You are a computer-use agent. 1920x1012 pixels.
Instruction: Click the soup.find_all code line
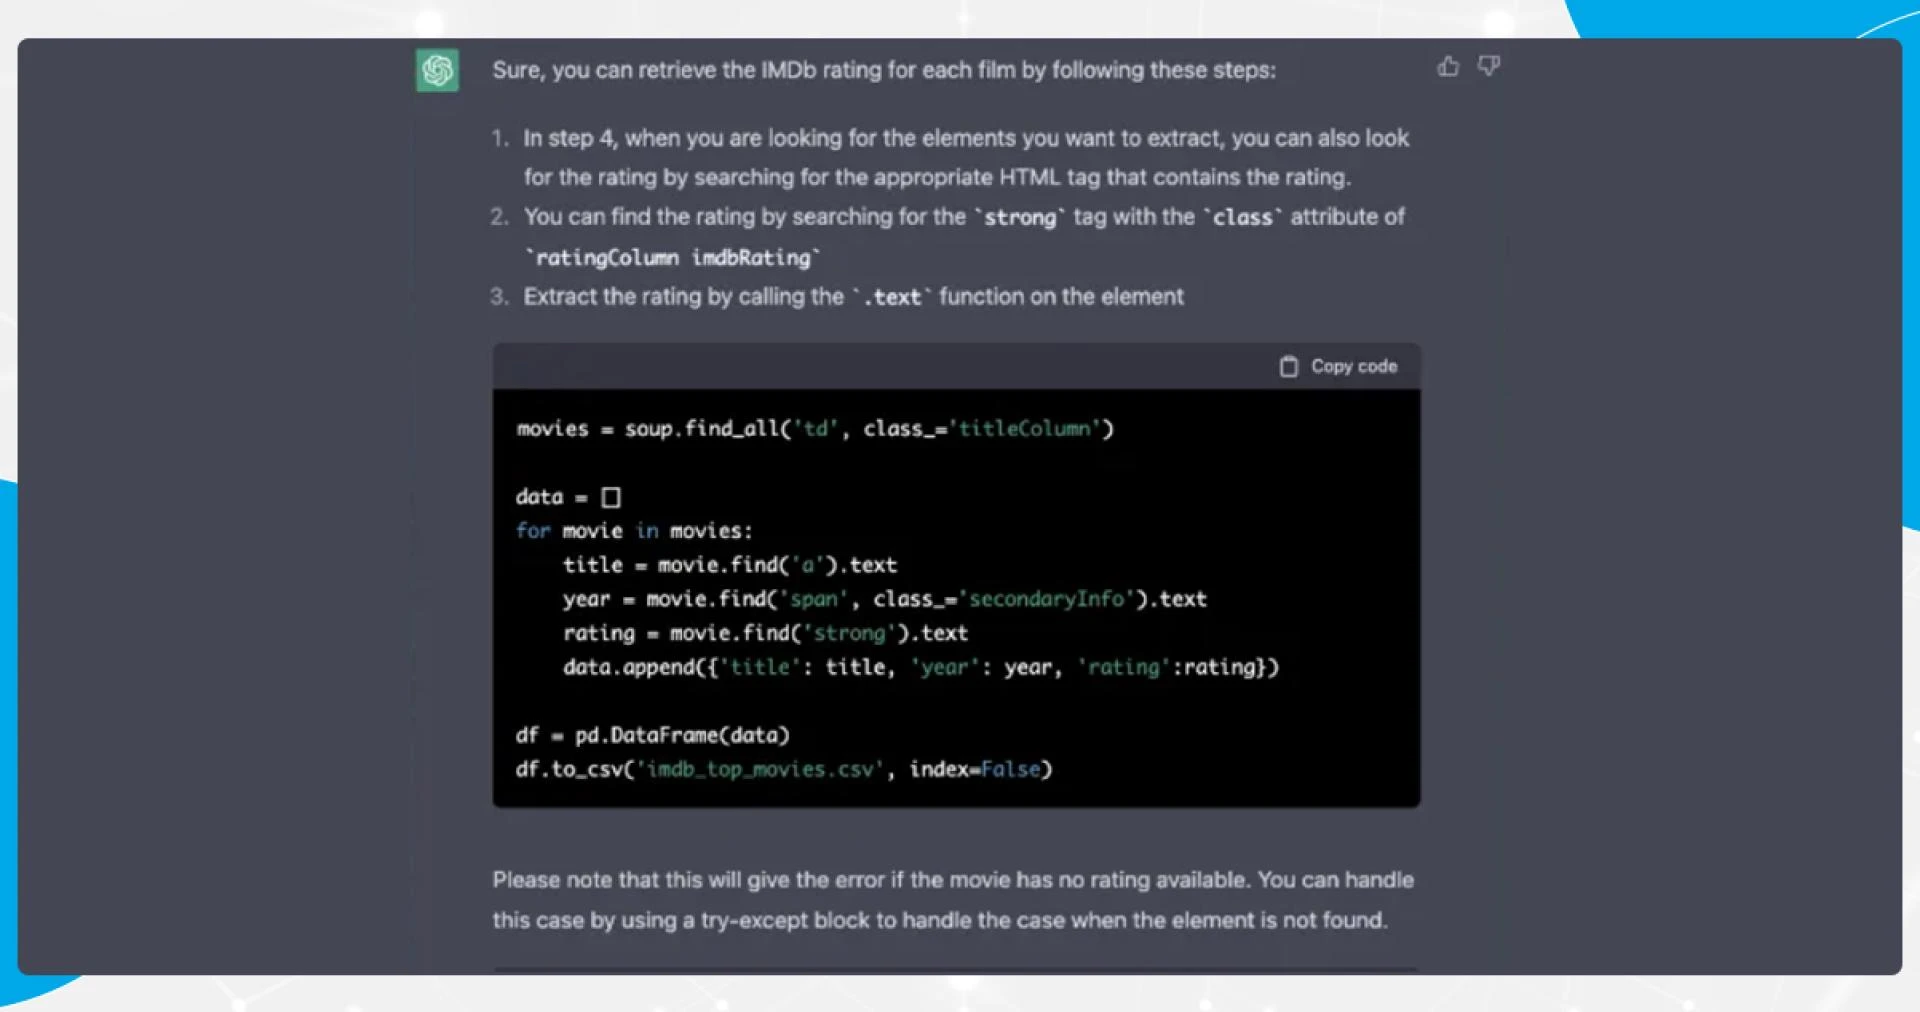click(x=815, y=429)
